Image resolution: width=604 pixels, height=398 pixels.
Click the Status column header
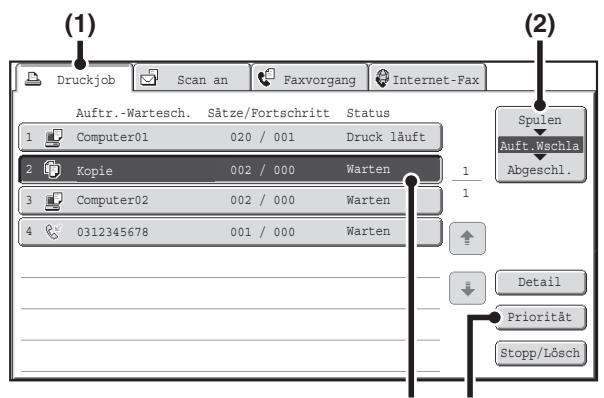pyautogui.click(x=368, y=113)
